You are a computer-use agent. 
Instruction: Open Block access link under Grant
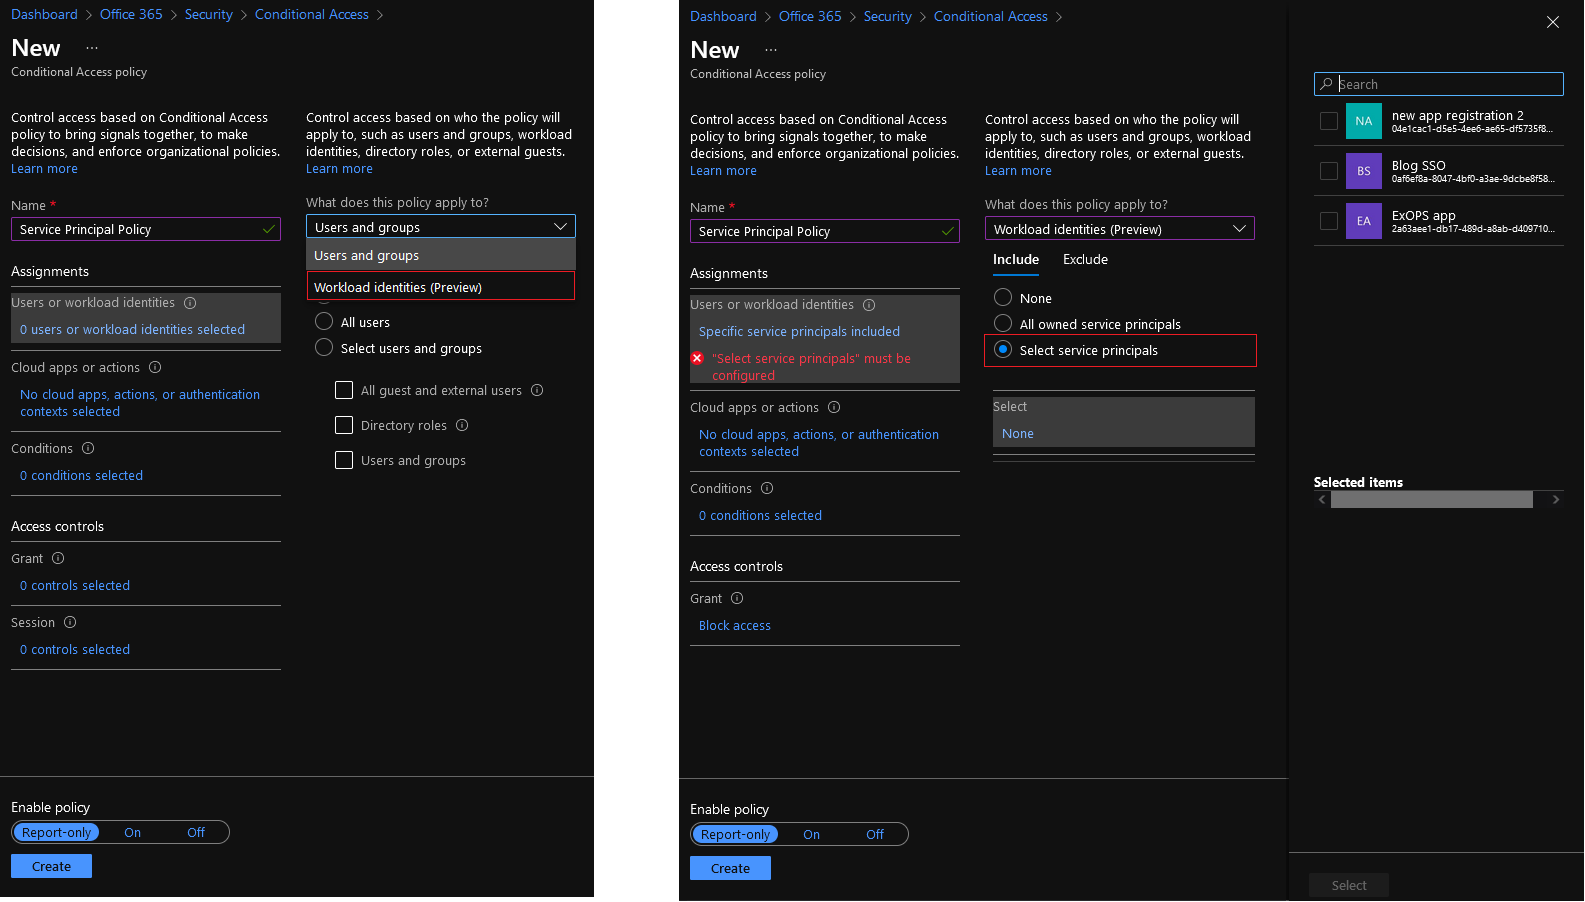[x=735, y=626]
